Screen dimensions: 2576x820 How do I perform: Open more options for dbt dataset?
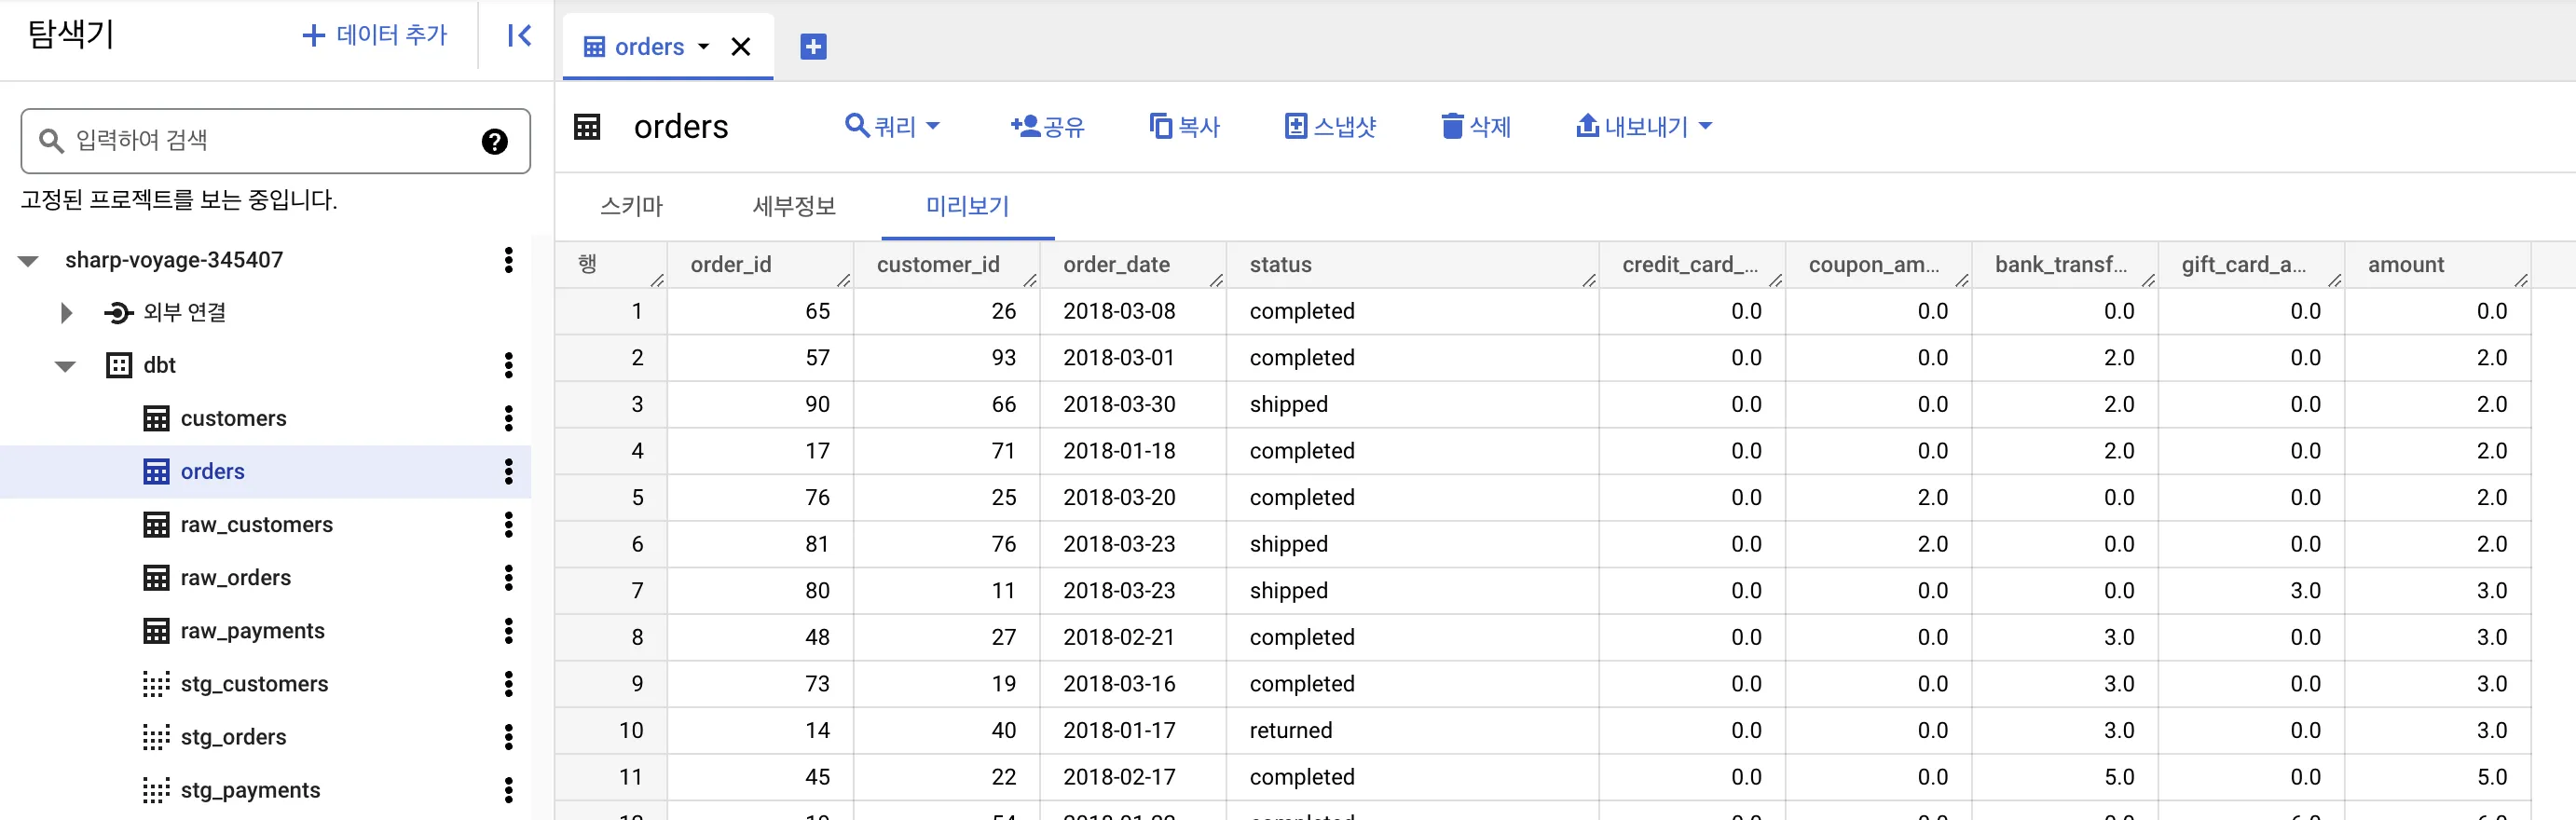pyautogui.click(x=509, y=365)
